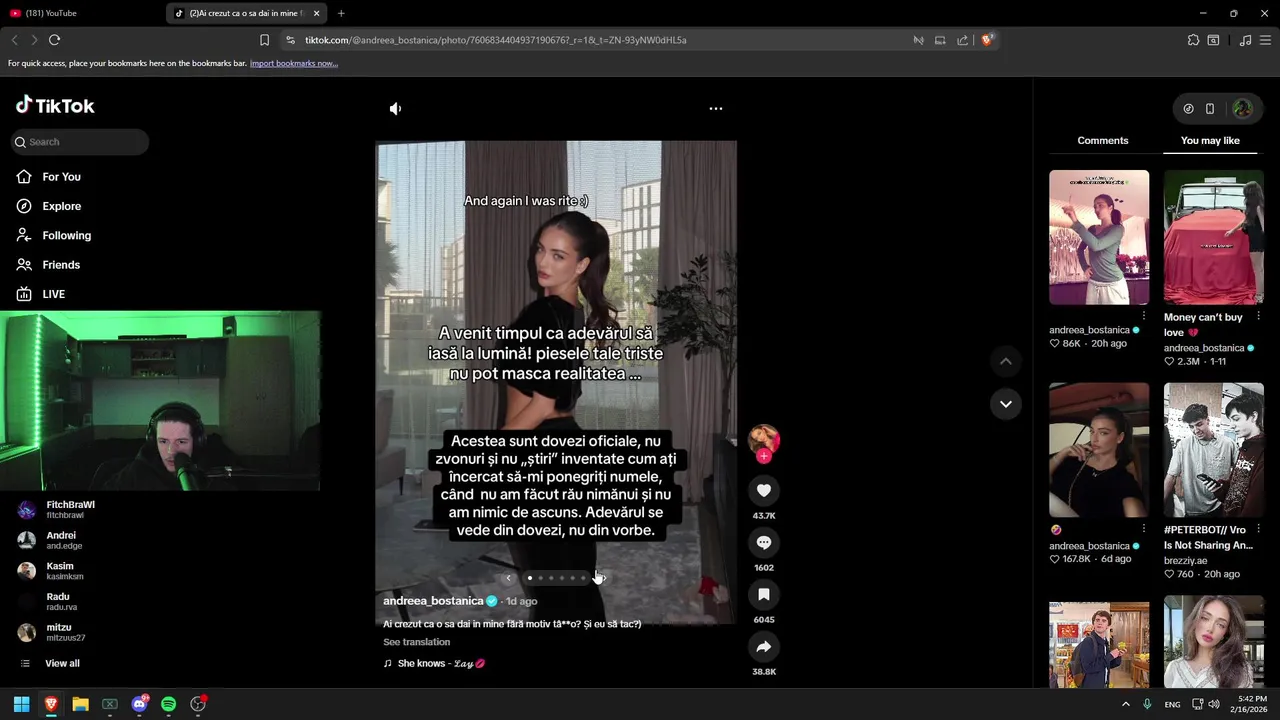Switch to the Comments tab
Viewport: 1280px width, 720px height.
point(1103,141)
